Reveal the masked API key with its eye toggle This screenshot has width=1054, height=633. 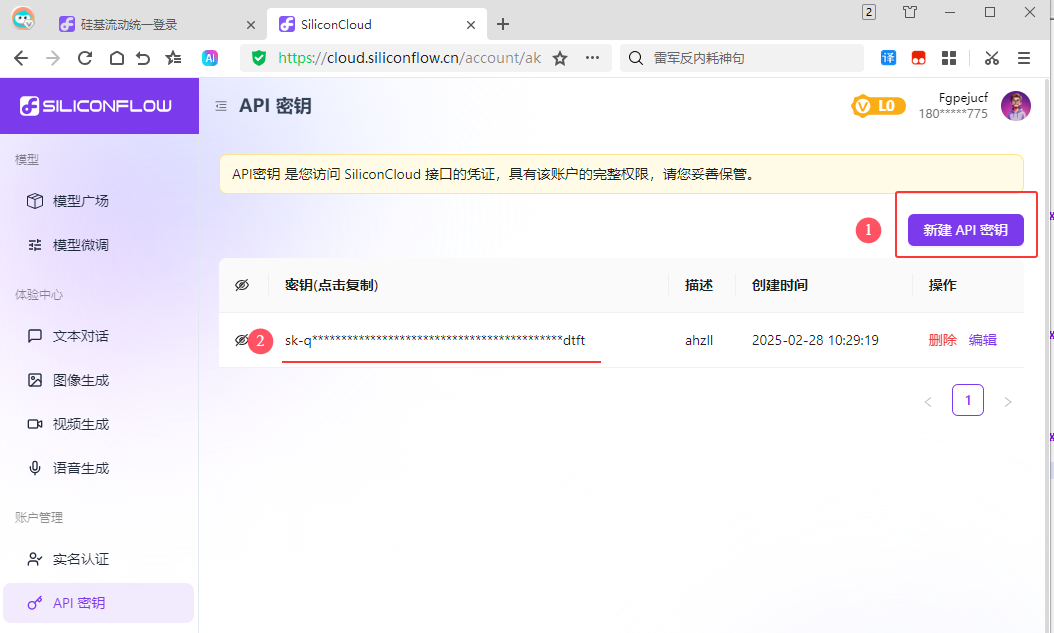[x=241, y=340]
